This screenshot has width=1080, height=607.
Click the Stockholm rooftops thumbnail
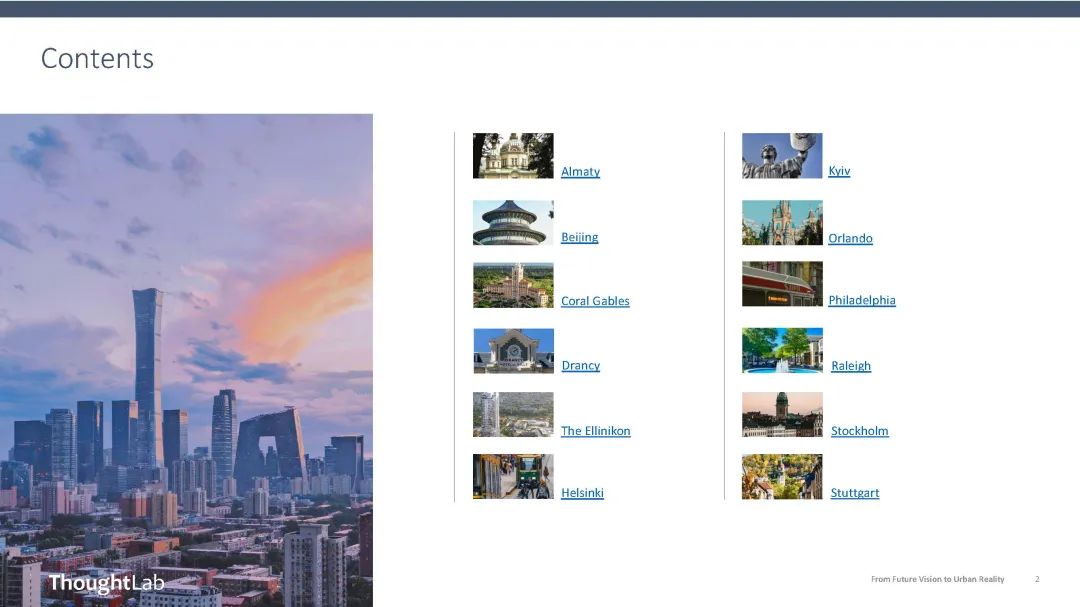[782, 414]
